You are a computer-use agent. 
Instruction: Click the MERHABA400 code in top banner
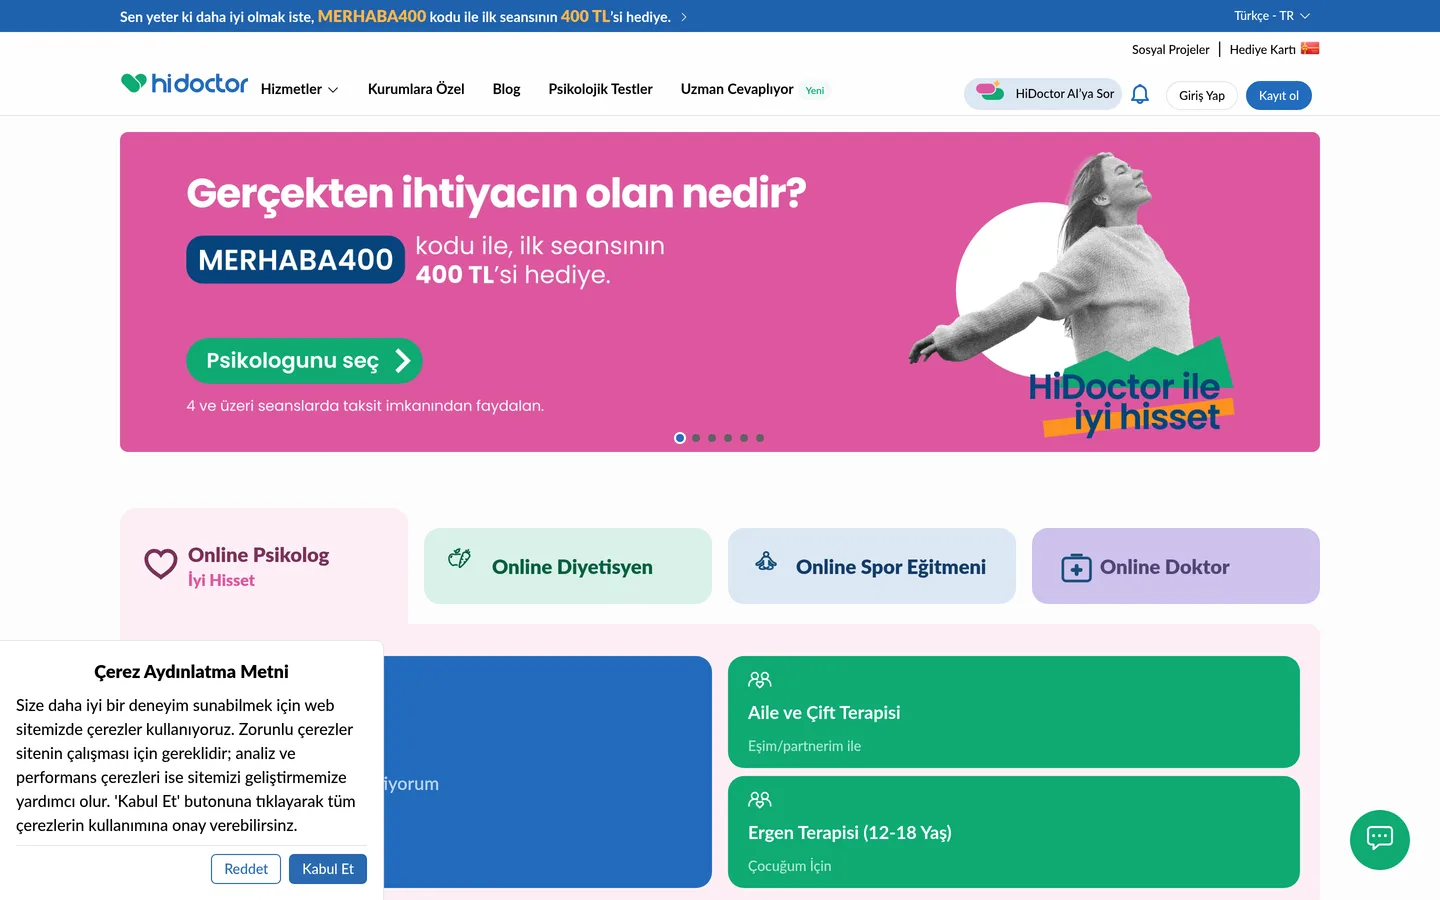click(372, 17)
